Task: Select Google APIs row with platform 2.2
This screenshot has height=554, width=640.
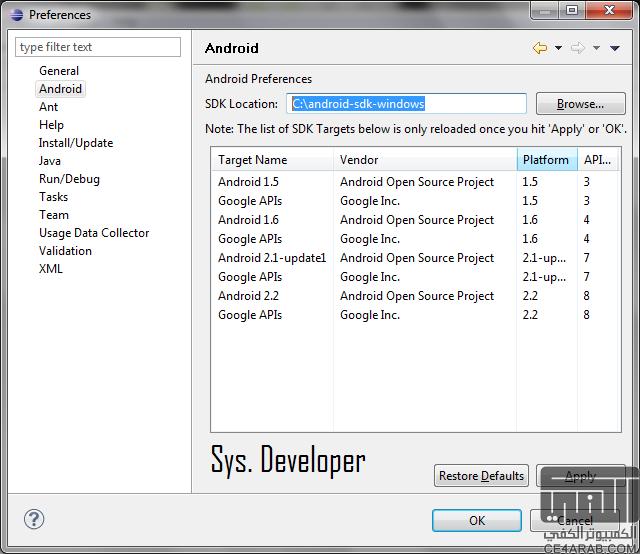Action: pyautogui.click(x=416, y=315)
